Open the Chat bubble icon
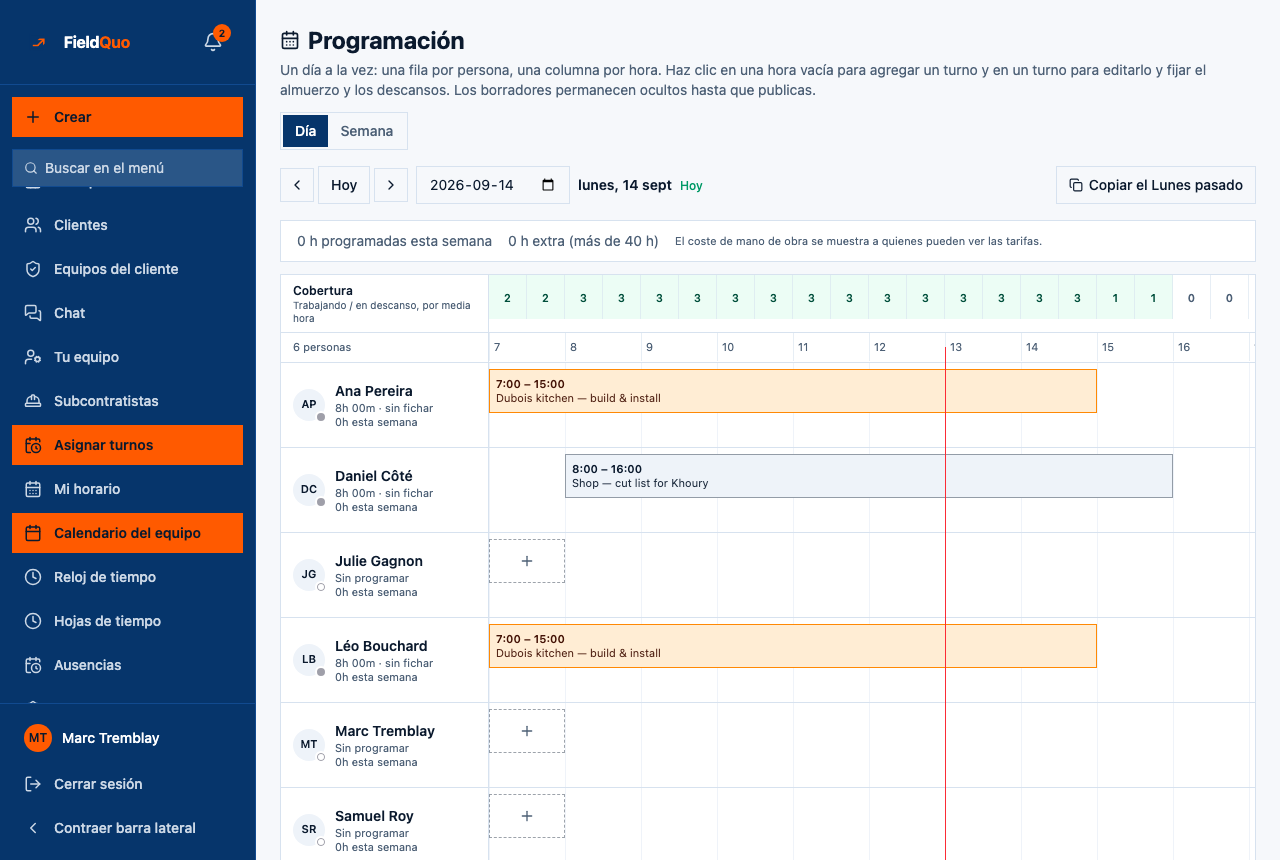The height and width of the screenshot is (860, 1280). [x=33, y=313]
